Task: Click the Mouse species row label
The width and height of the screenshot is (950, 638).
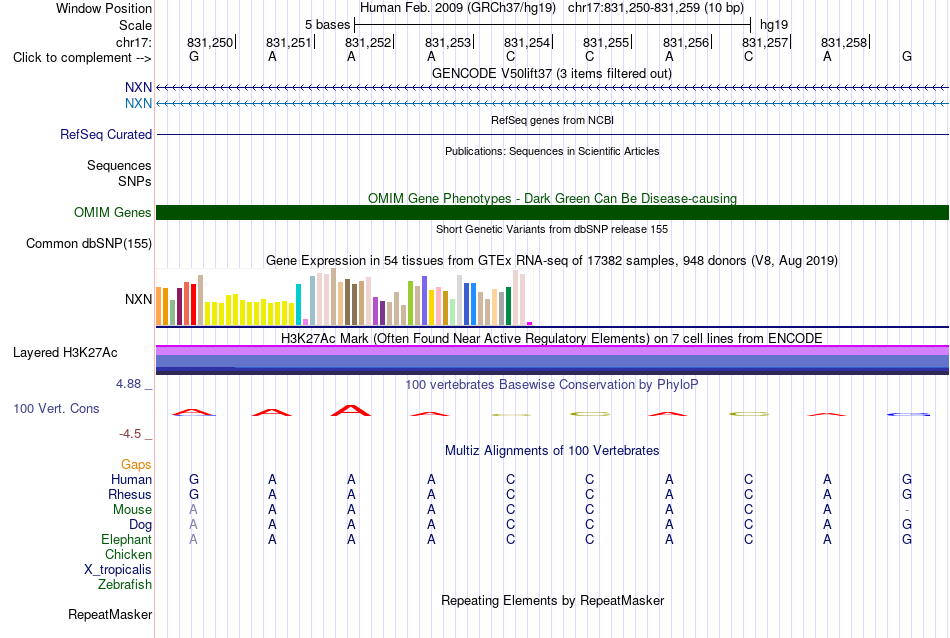Action: [x=132, y=510]
